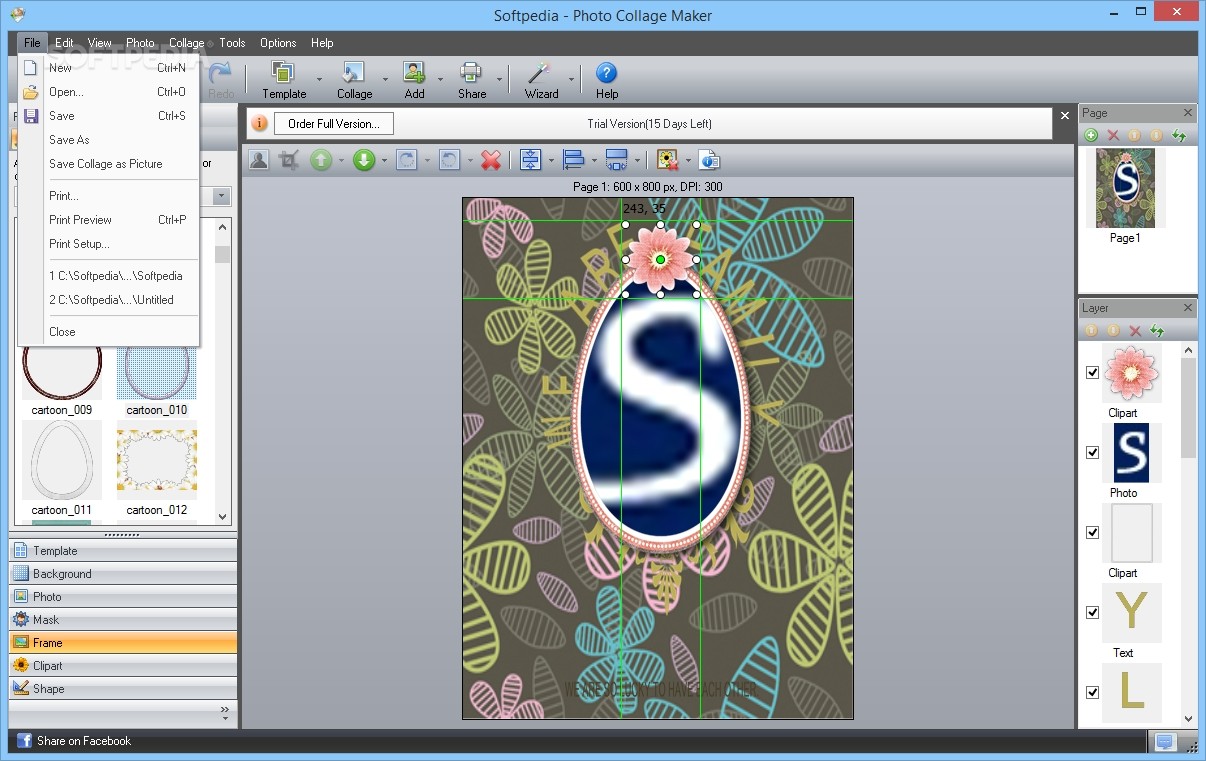Open dropdown next to rotate clockwise icon

tap(427, 160)
